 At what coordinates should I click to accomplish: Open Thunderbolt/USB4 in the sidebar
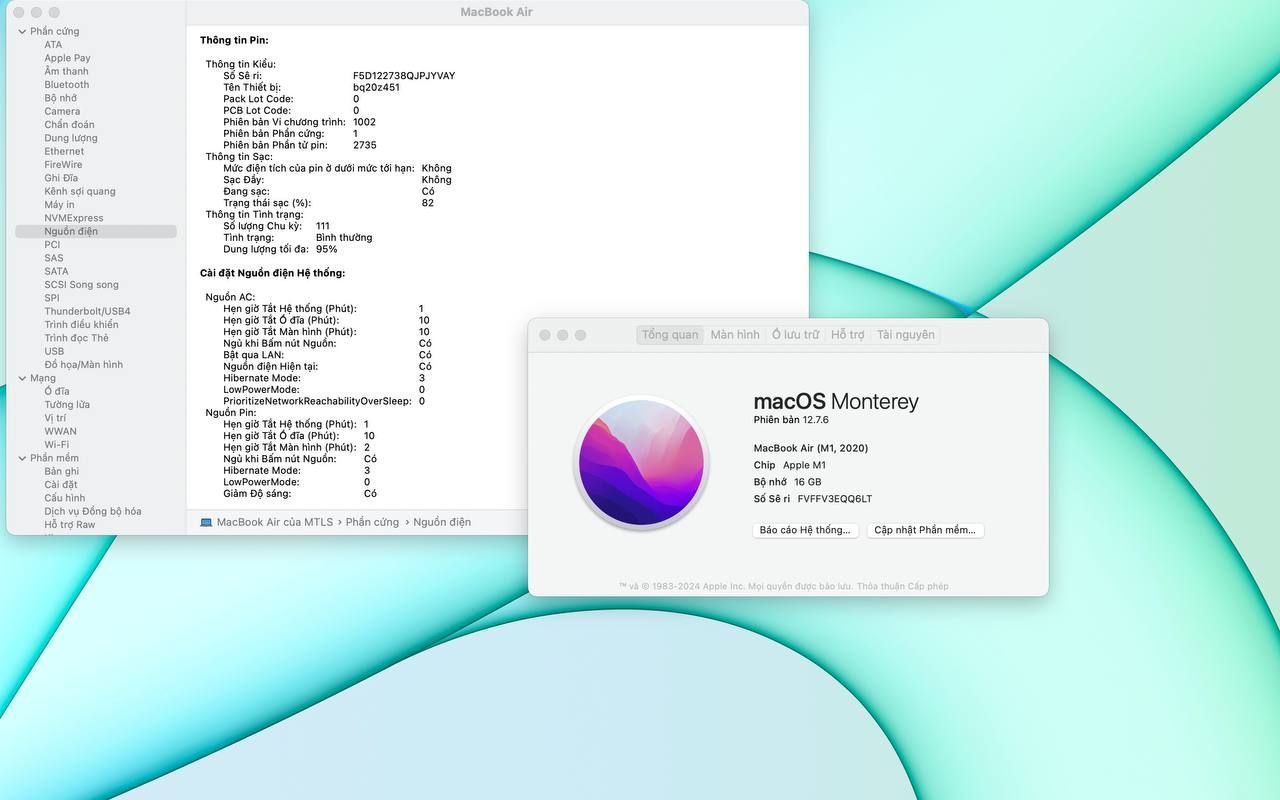[87, 311]
